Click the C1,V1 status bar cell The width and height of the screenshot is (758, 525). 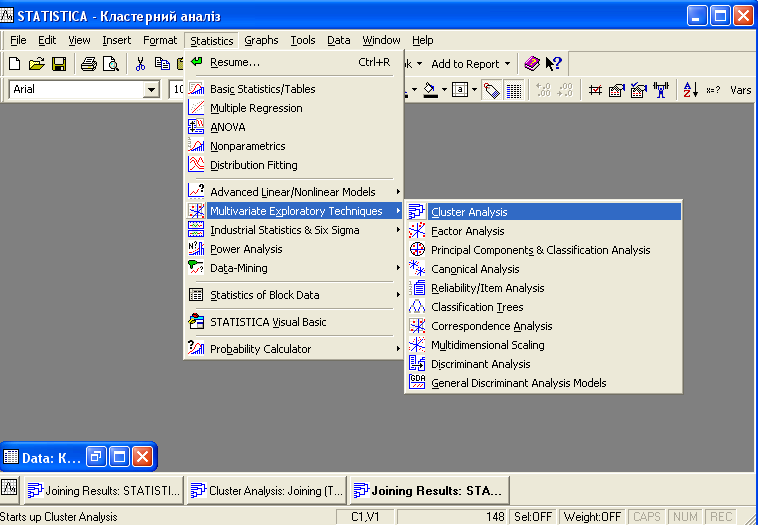[365, 517]
